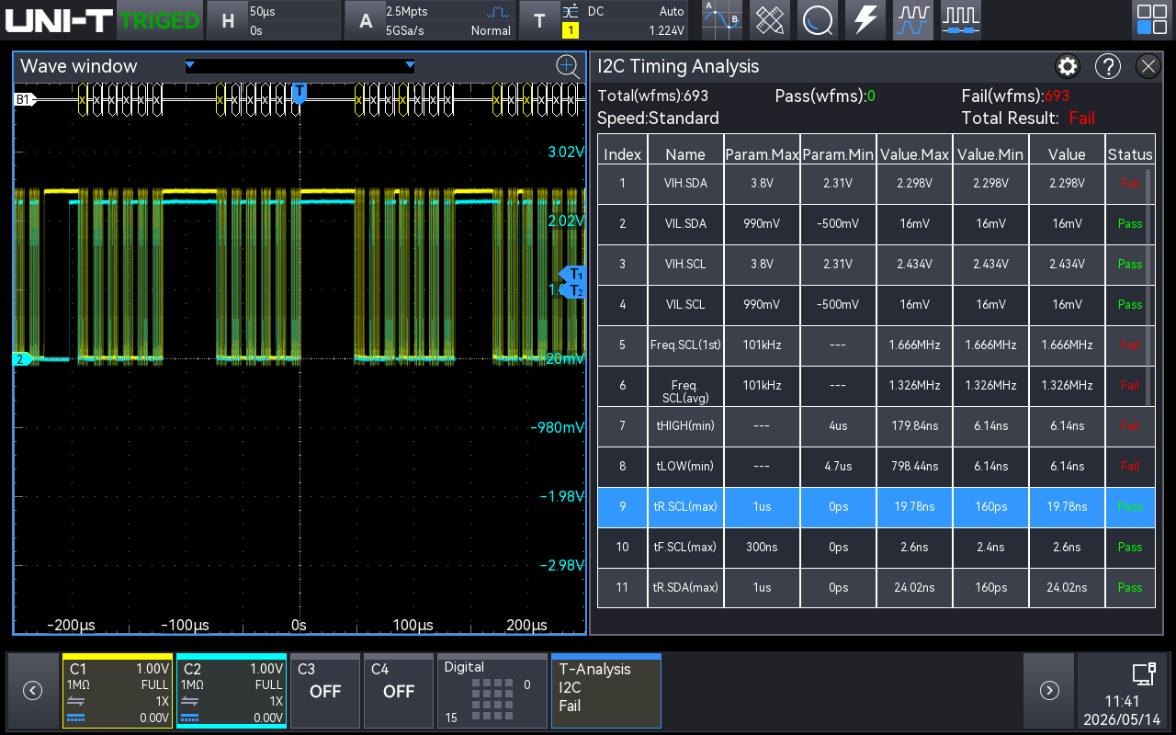Viewport: 1176px width, 735px height.
Task: Click the trigger source channel 1 indicator
Action: (x=570, y=30)
